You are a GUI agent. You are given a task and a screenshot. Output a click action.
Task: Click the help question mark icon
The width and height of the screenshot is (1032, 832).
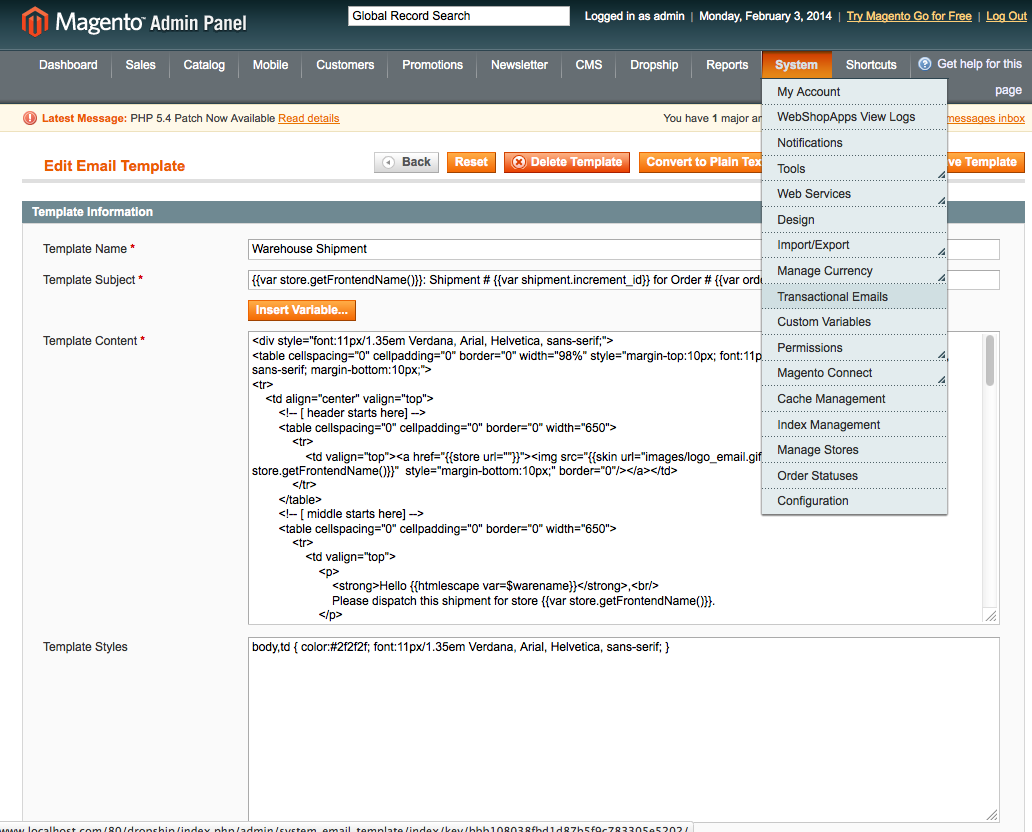click(925, 64)
